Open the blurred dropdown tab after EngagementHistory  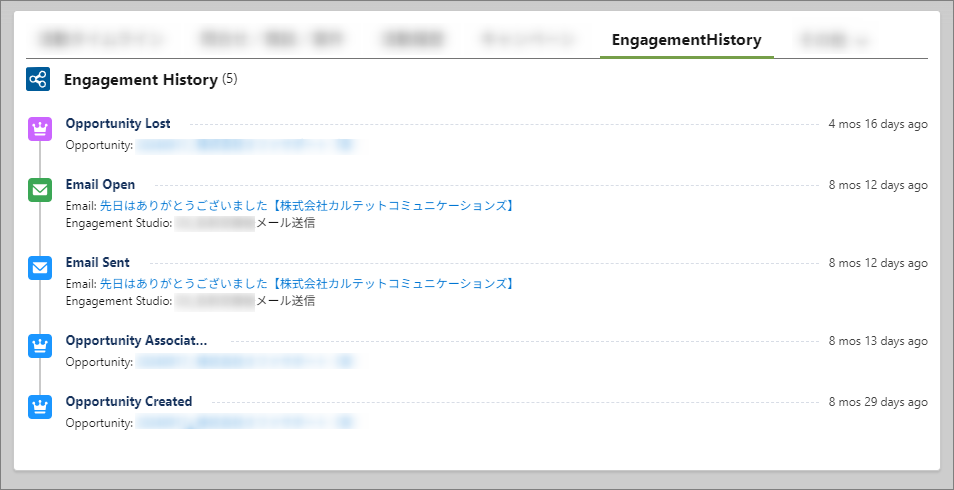click(x=832, y=41)
